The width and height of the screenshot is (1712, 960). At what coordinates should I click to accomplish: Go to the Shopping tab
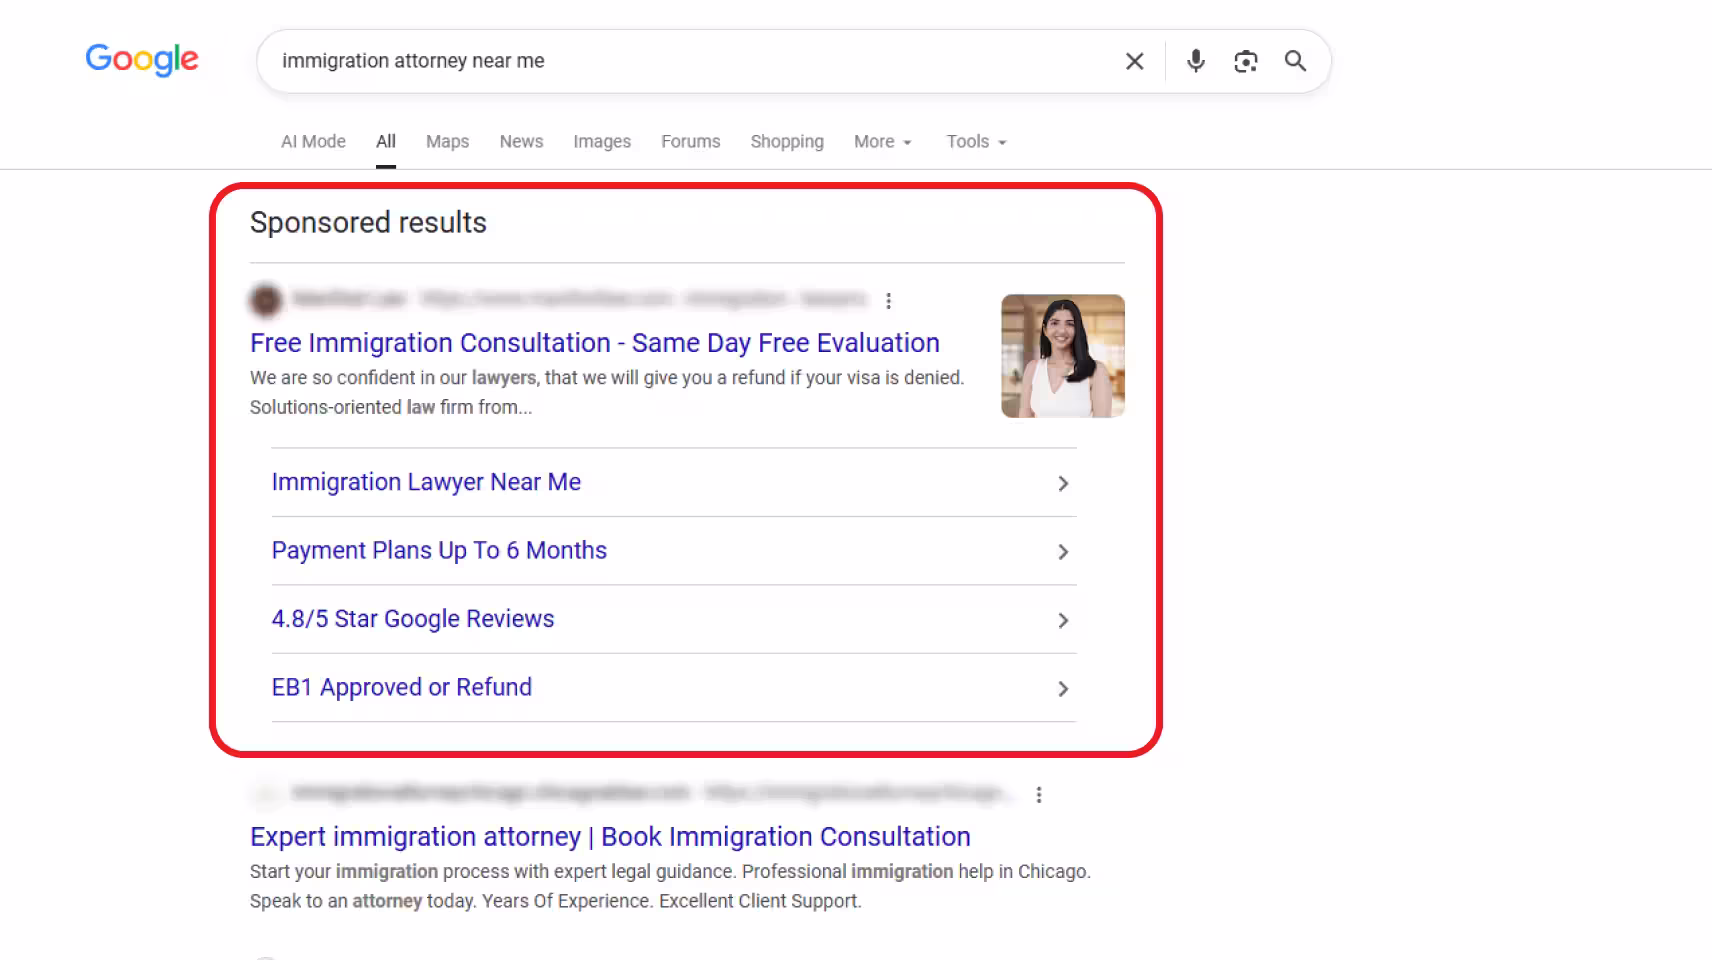click(787, 141)
